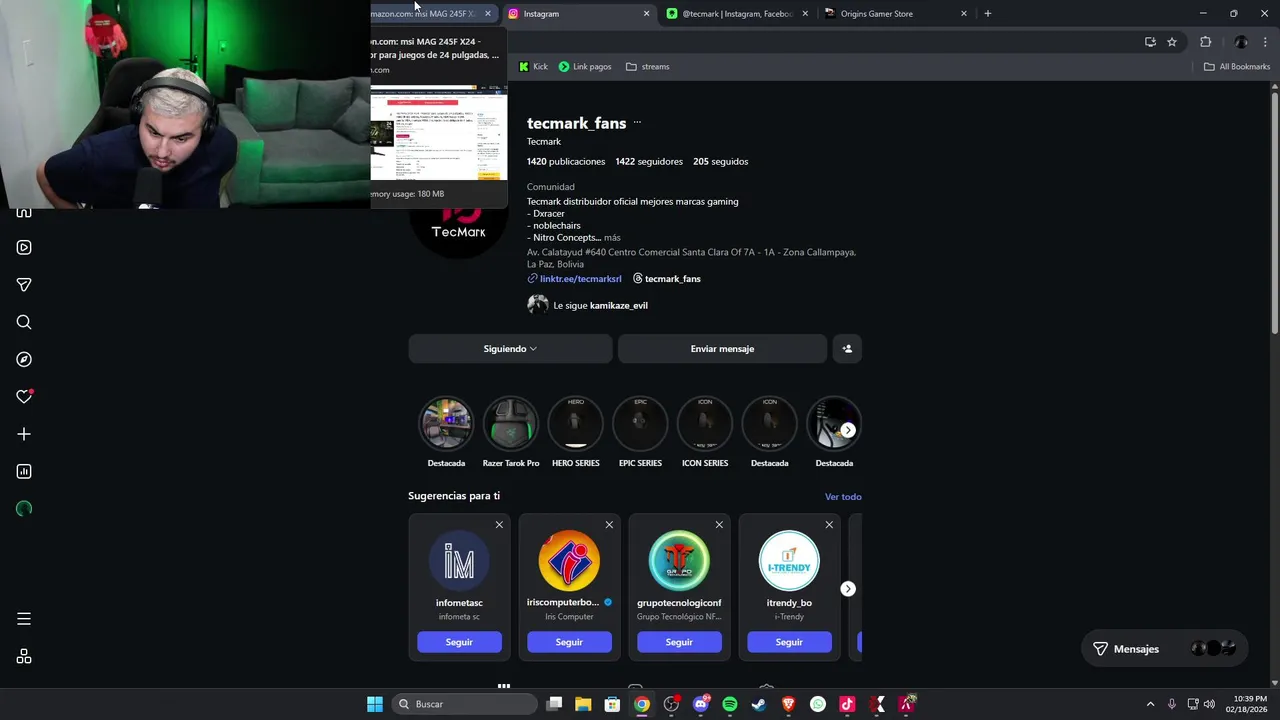This screenshot has width=1280, height=720.
Task: Follow grupotecnologiconf with Seguir button
Action: [x=679, y=642]
